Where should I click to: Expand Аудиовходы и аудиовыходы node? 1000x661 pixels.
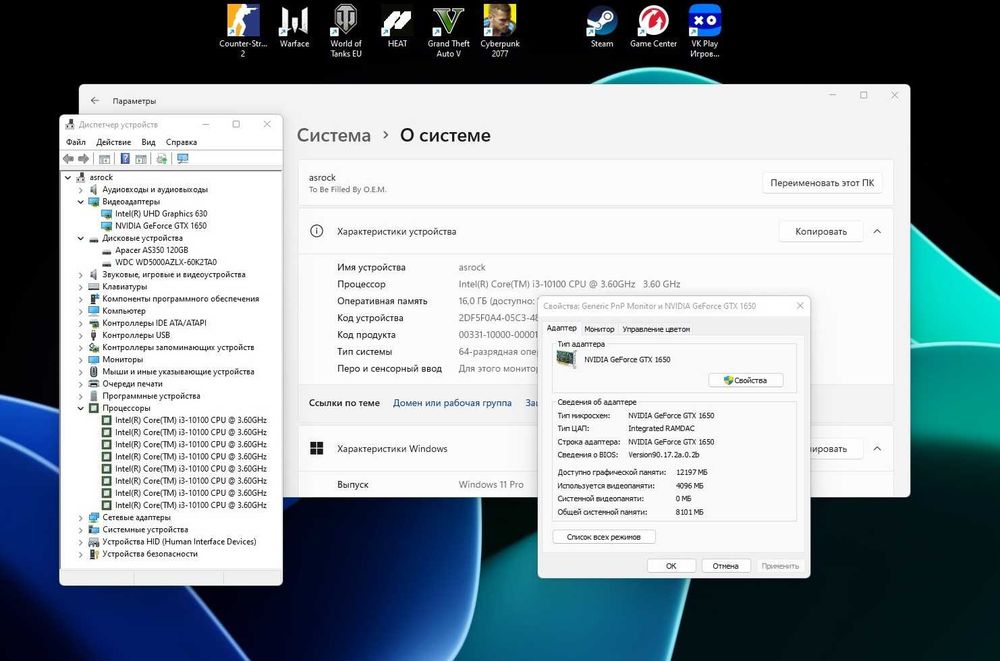click(x=81, y=189)
